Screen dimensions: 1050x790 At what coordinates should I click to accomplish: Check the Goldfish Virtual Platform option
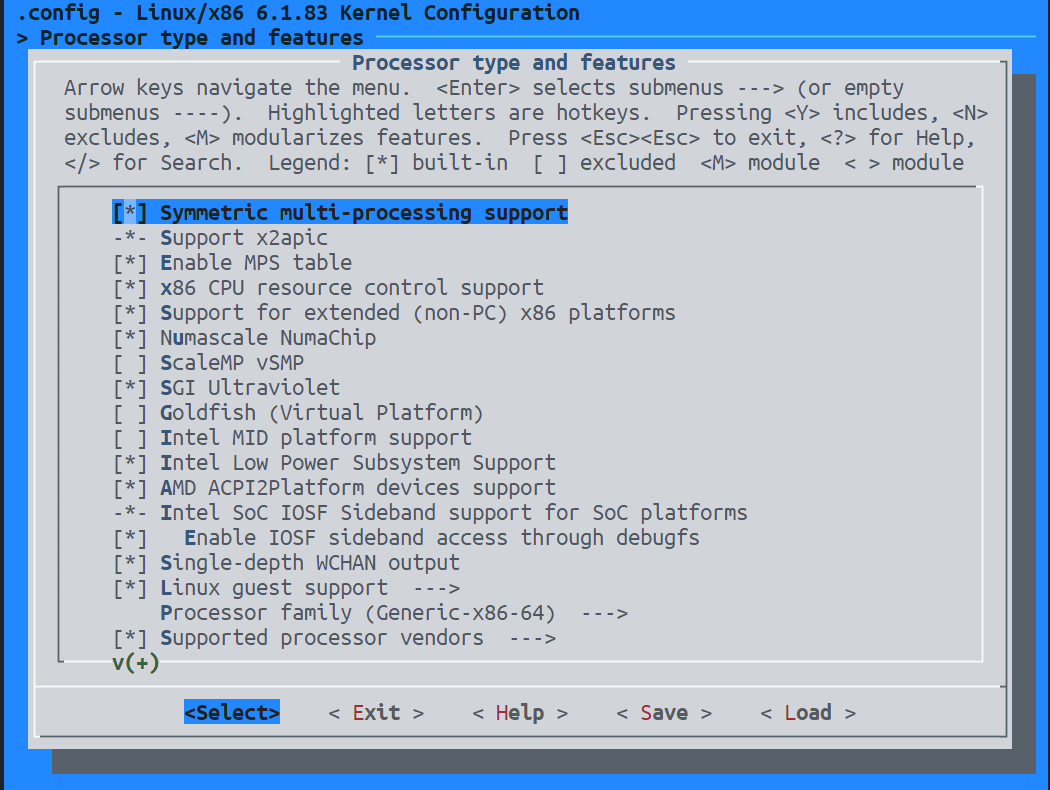[x=130, y=413]
